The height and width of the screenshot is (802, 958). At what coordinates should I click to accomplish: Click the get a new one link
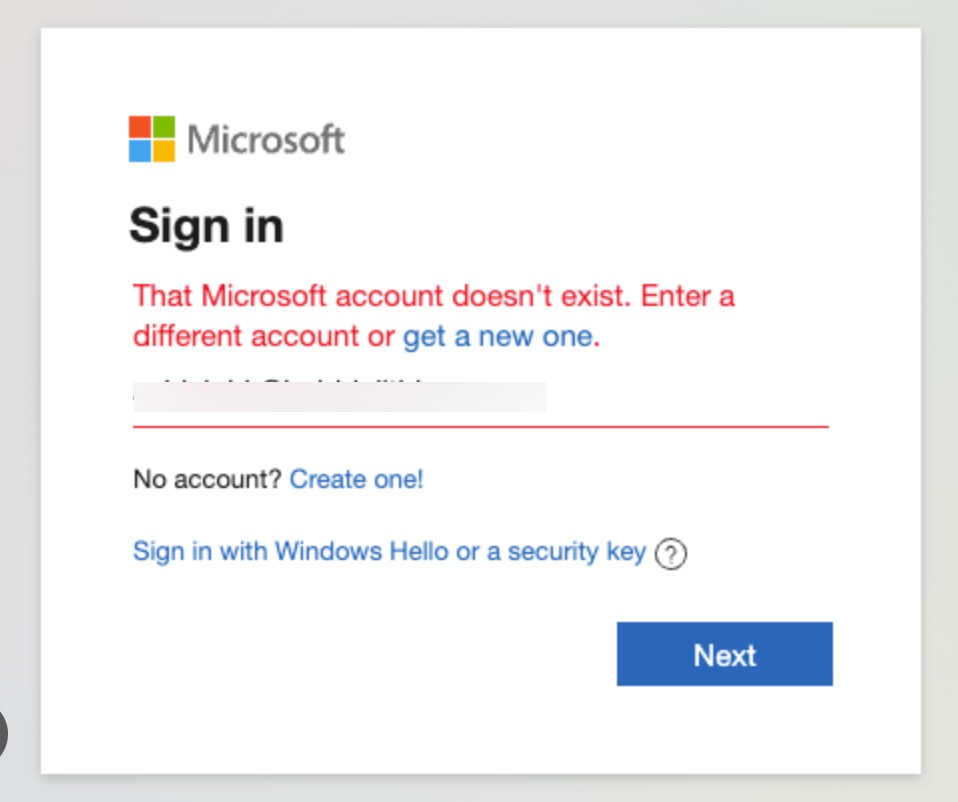[x=497, y=336]
